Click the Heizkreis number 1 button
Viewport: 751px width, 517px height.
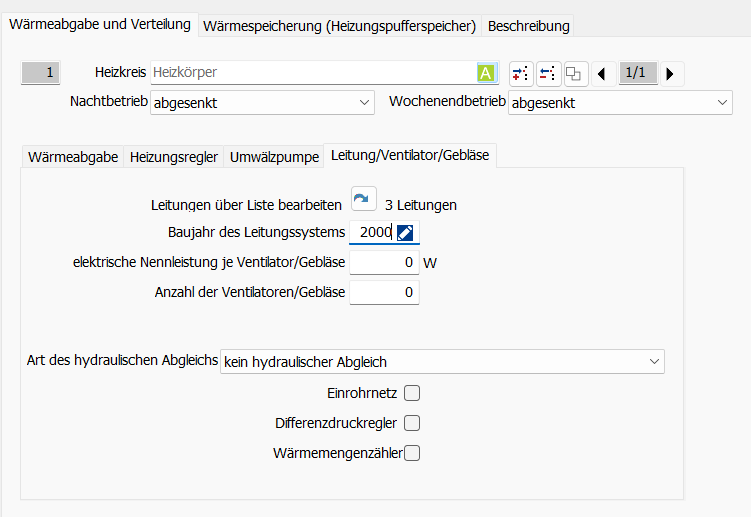point(42,72)
